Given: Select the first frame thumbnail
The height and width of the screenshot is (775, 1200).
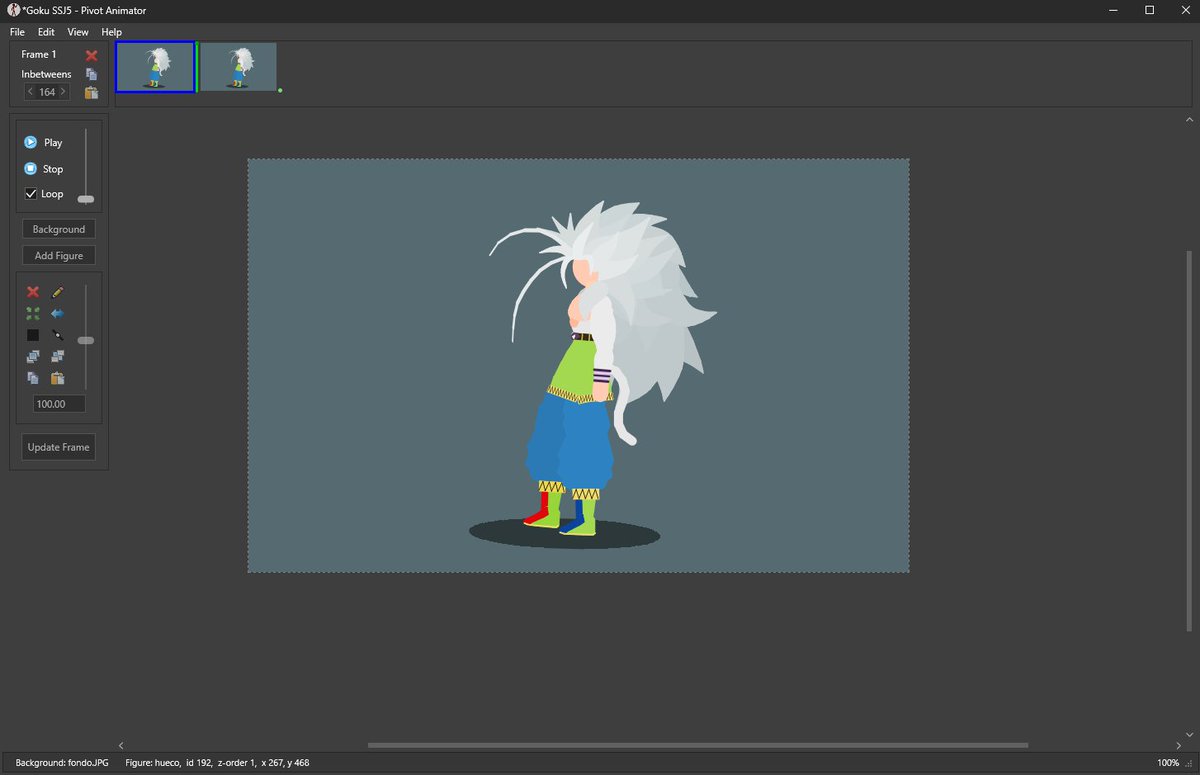Looking at the screenshot, I should pos(155,67).
